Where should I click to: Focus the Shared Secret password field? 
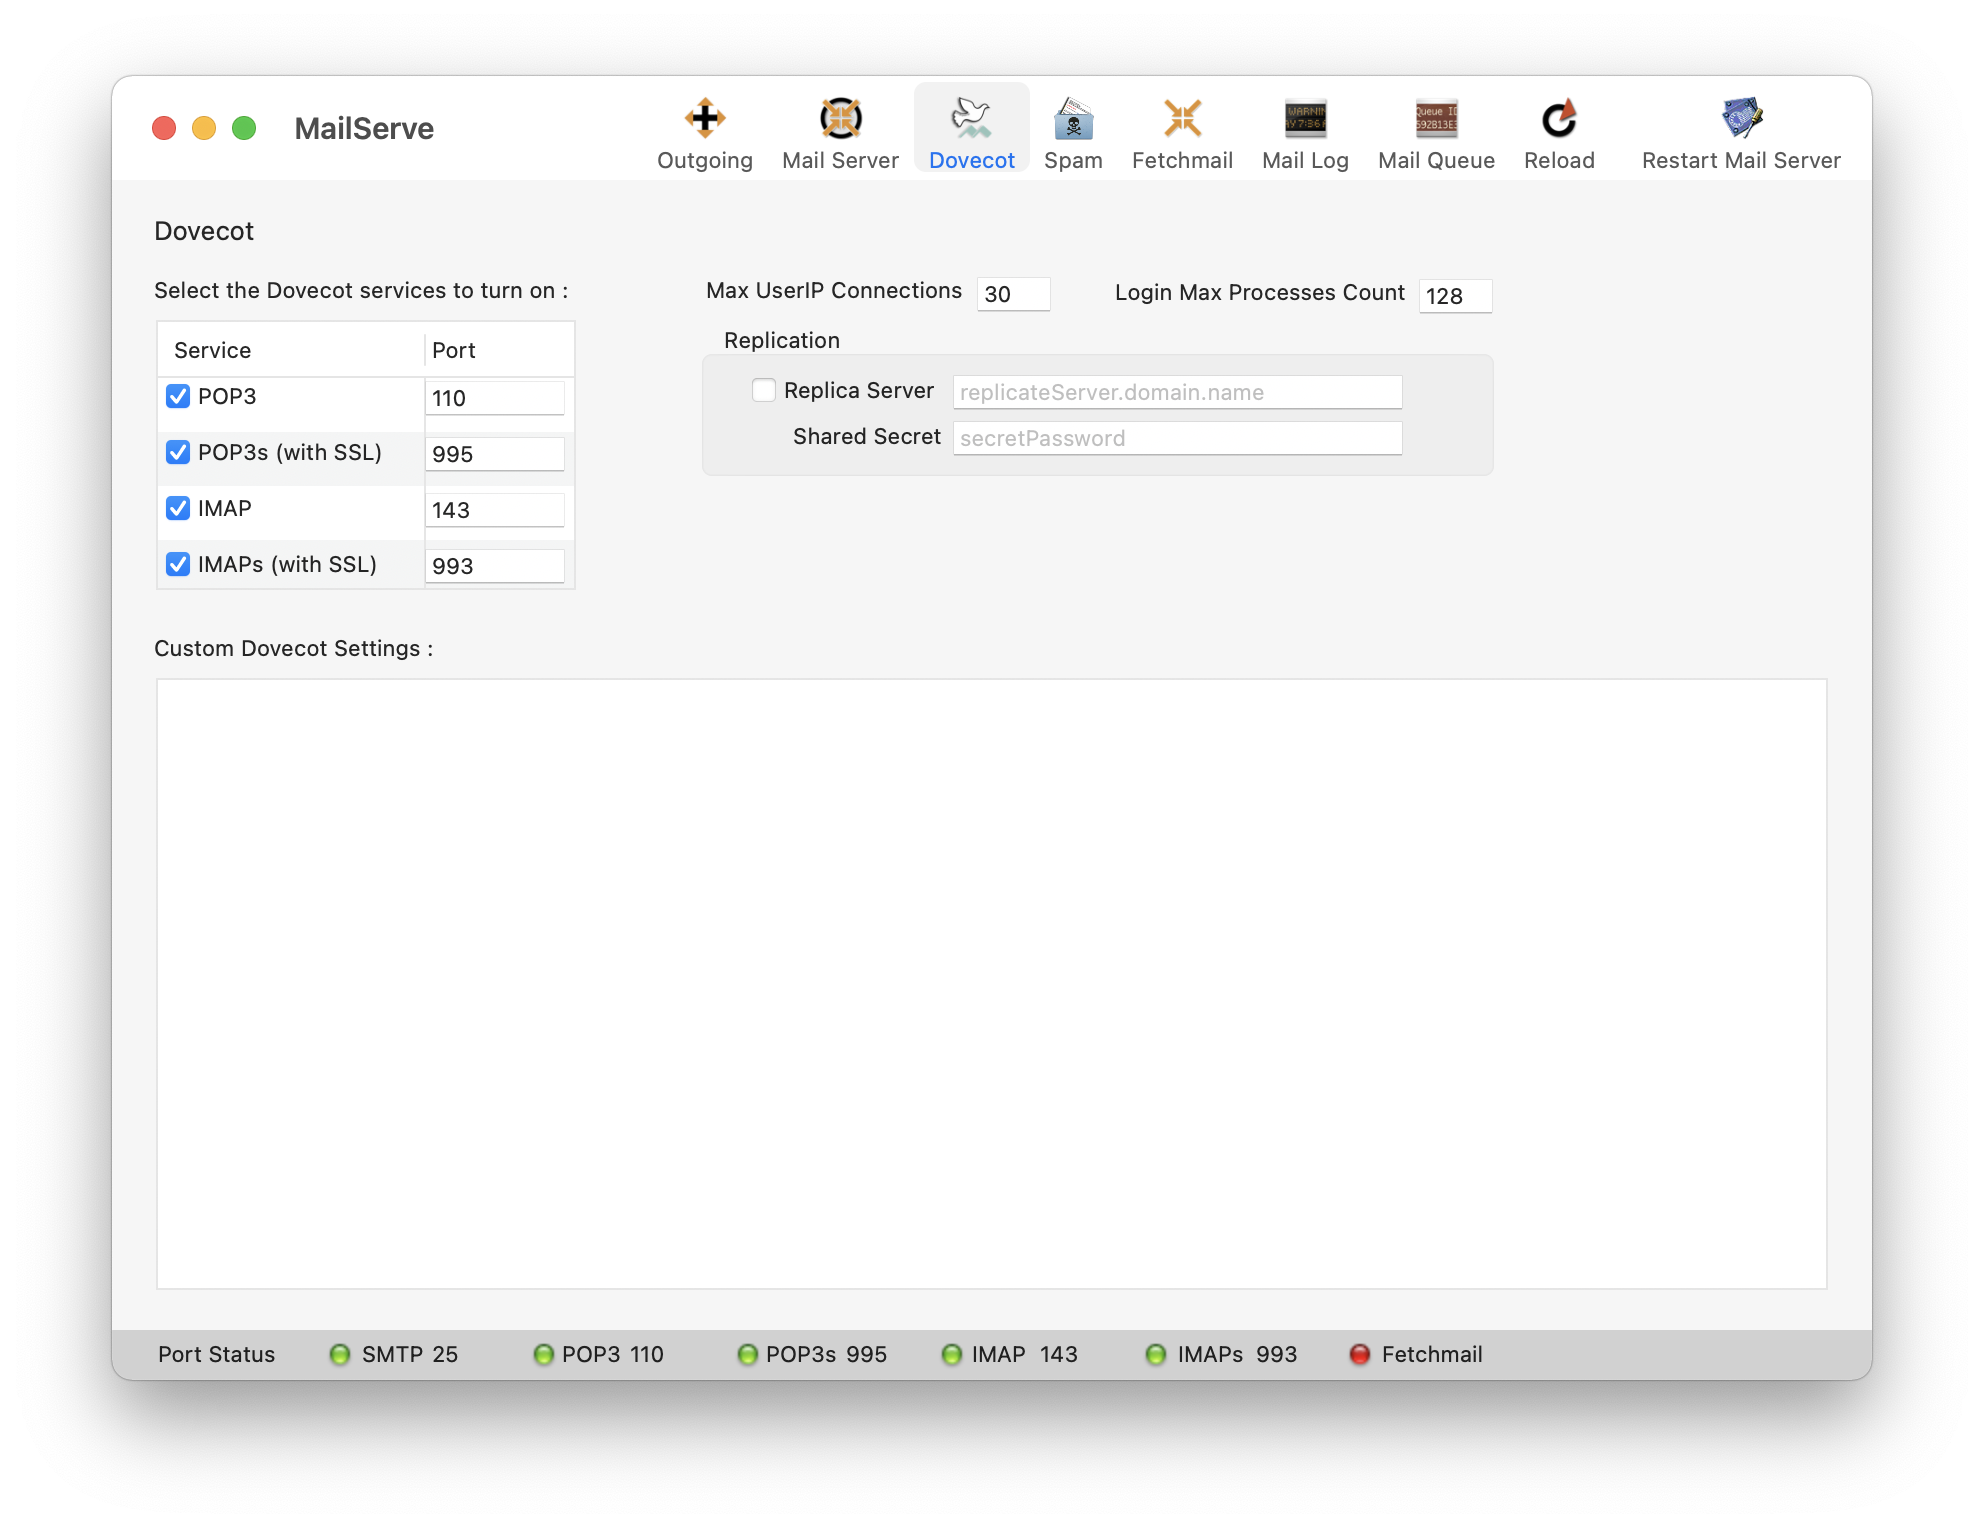[x=1177, y=438]
